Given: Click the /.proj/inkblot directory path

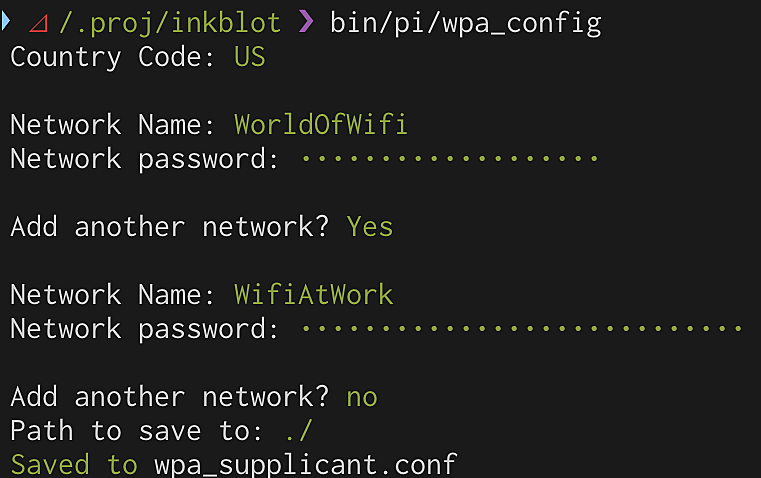Looking at the screenshot, I should 170,23.
